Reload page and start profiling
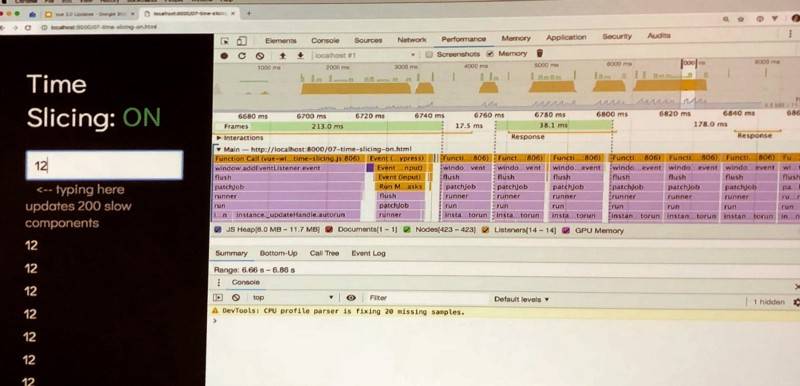Screen dimensions: 800x386 (x=242, y=56)
